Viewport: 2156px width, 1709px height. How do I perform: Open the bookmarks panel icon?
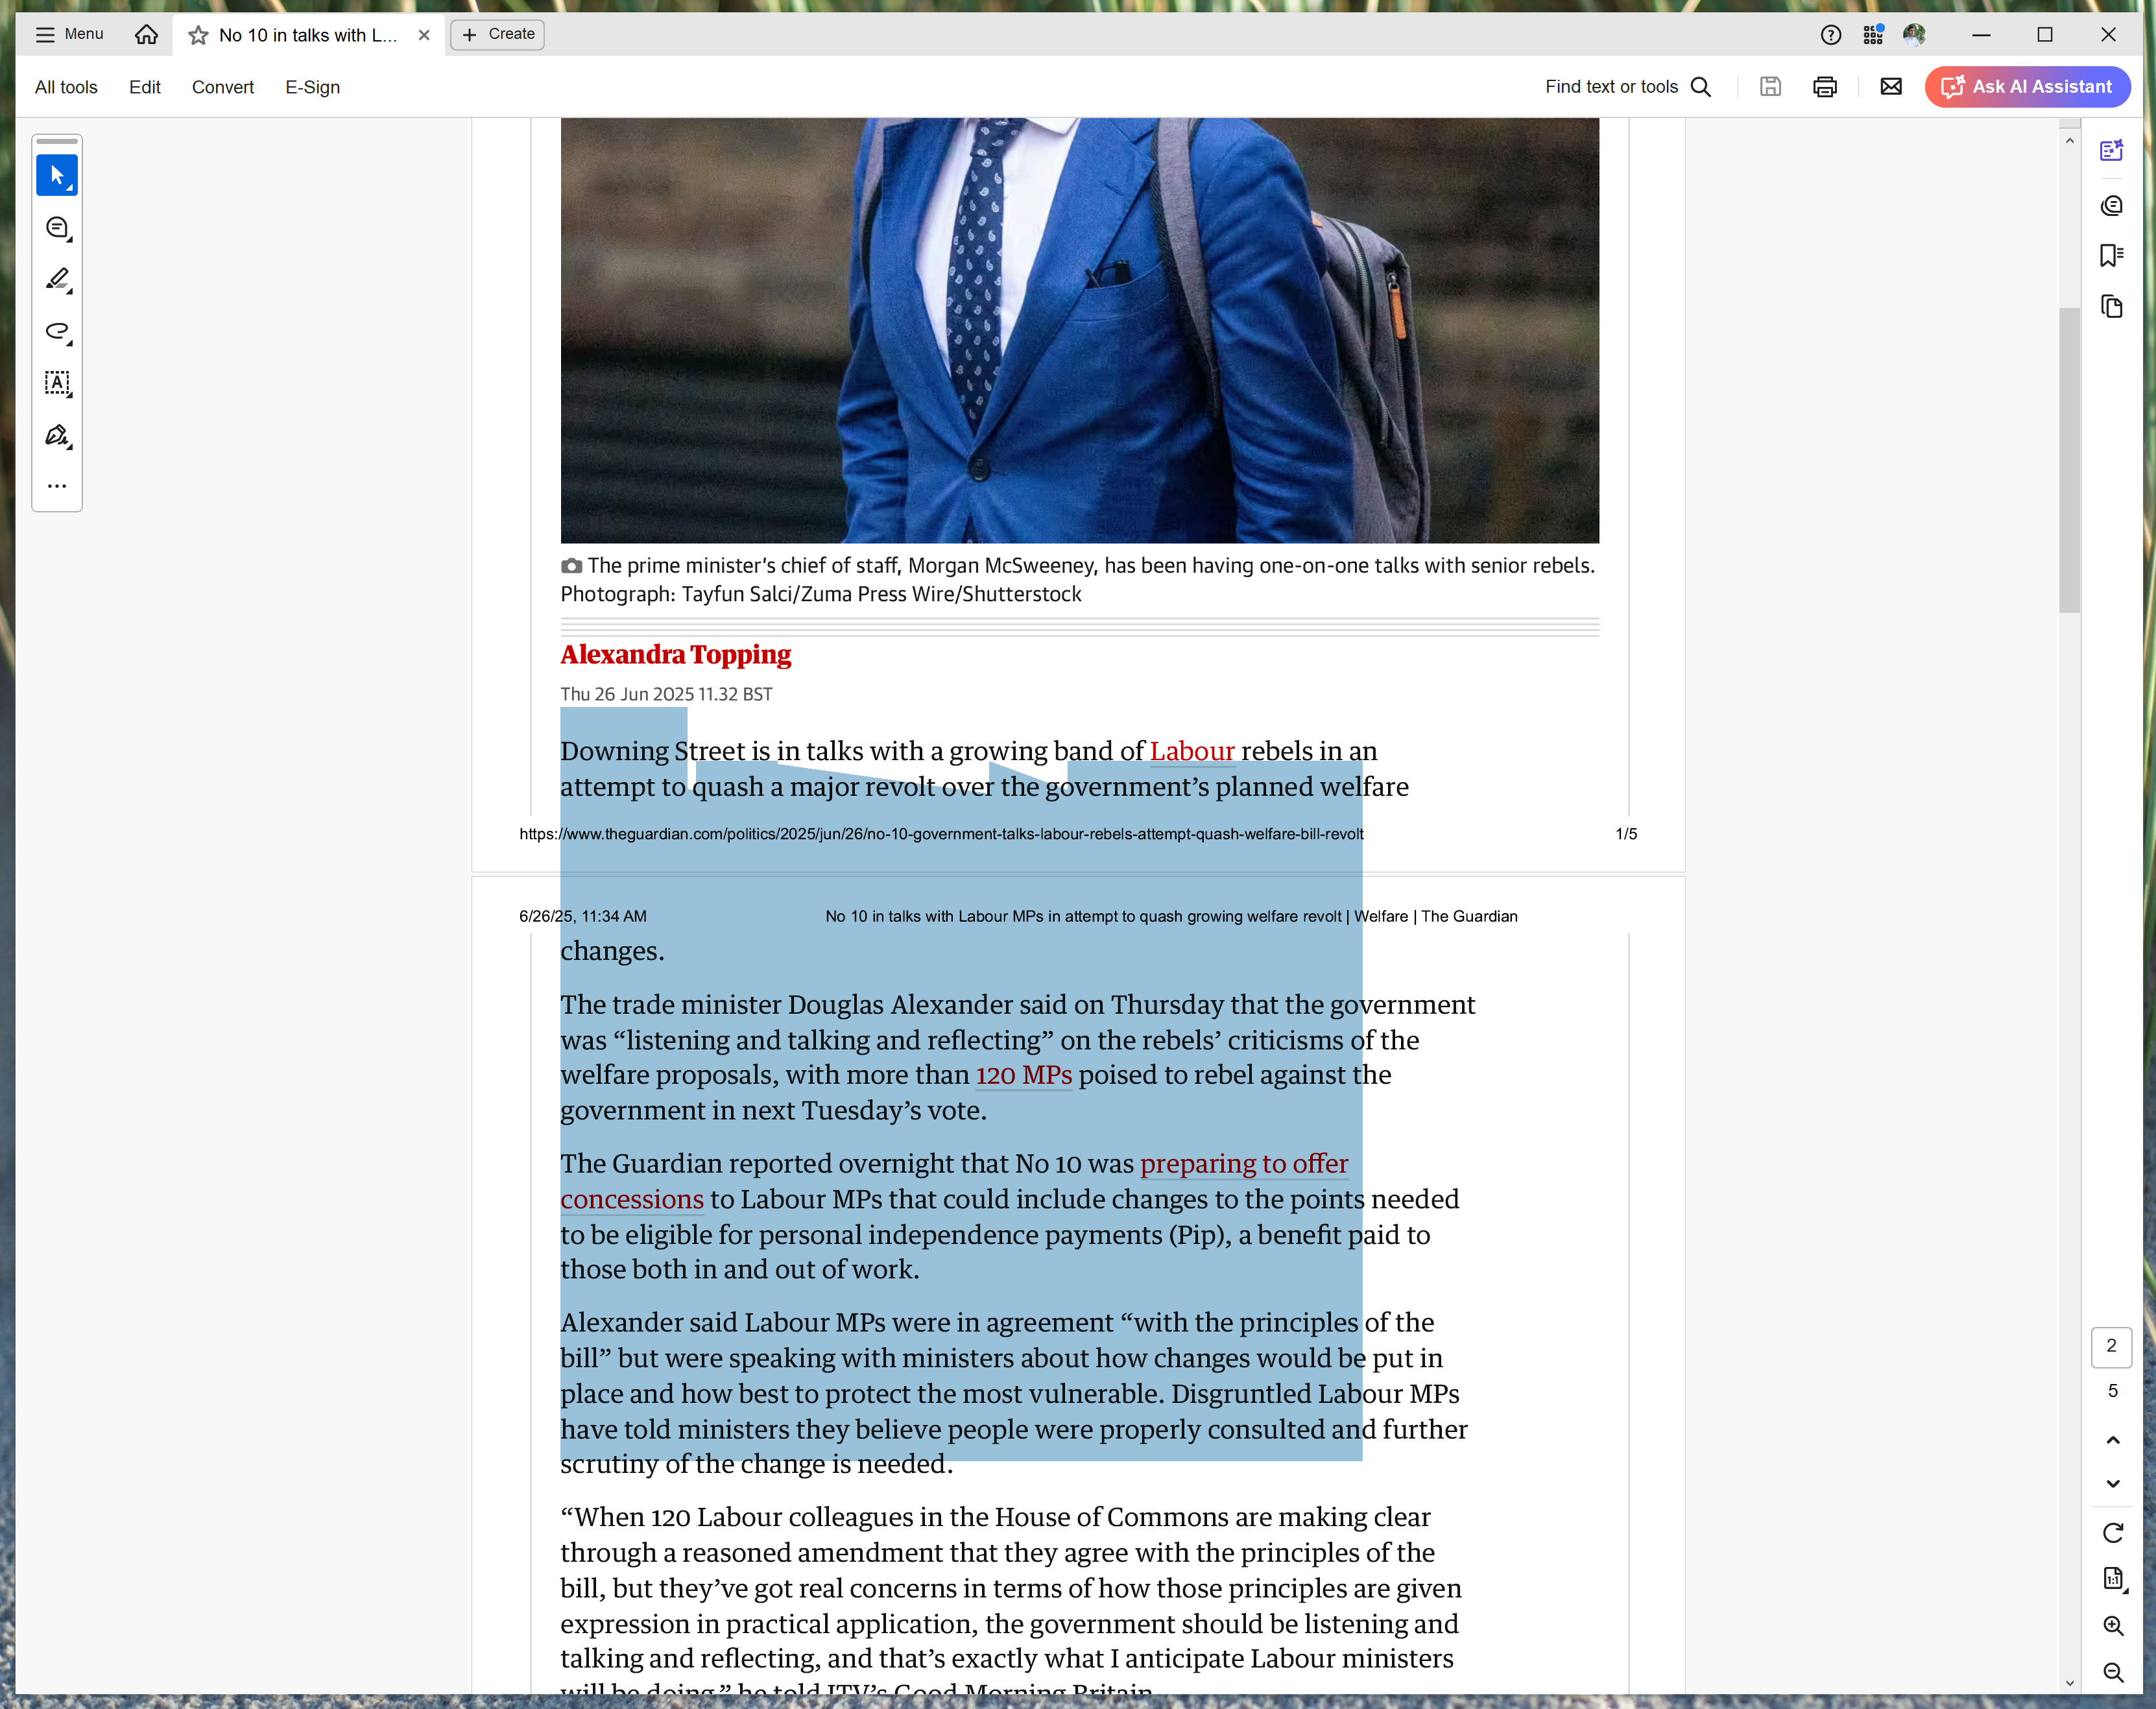2111,256
